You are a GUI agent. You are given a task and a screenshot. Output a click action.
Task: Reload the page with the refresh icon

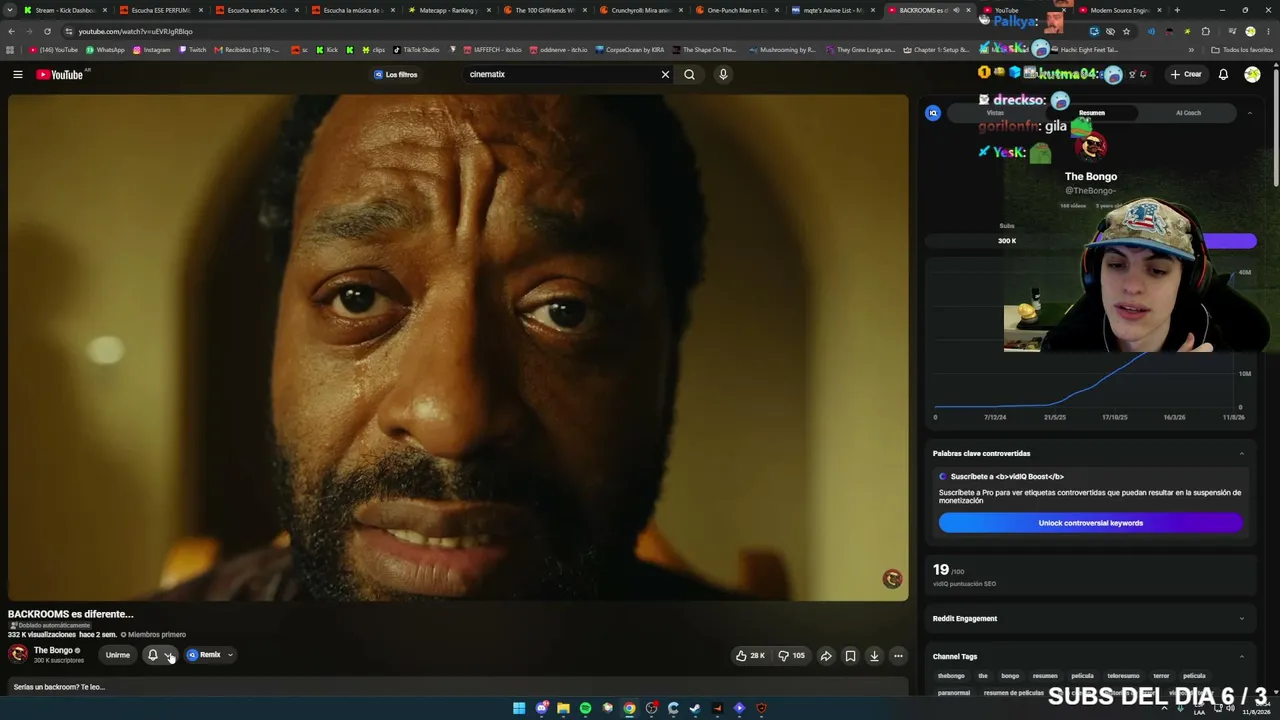[x=47, y=31]
